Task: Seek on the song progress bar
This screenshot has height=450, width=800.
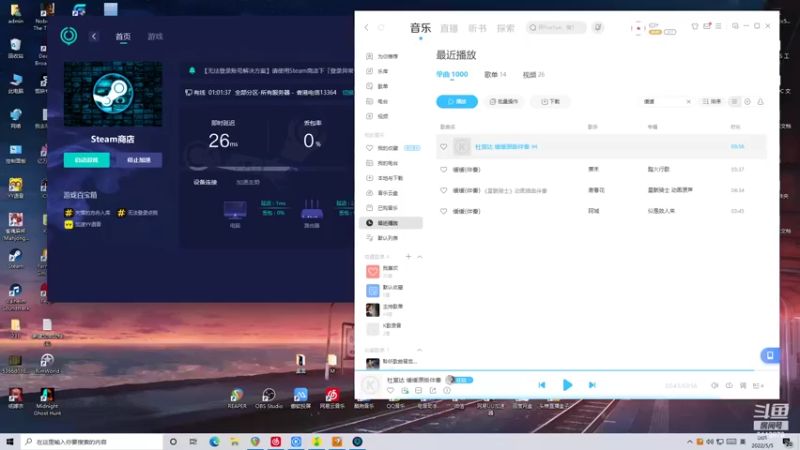Action: 567,370
